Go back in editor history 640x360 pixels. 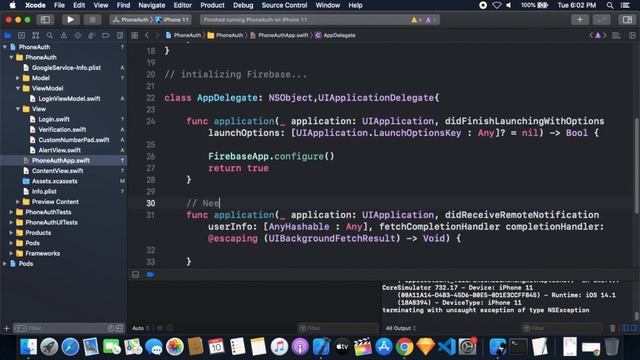coord(147,36)
